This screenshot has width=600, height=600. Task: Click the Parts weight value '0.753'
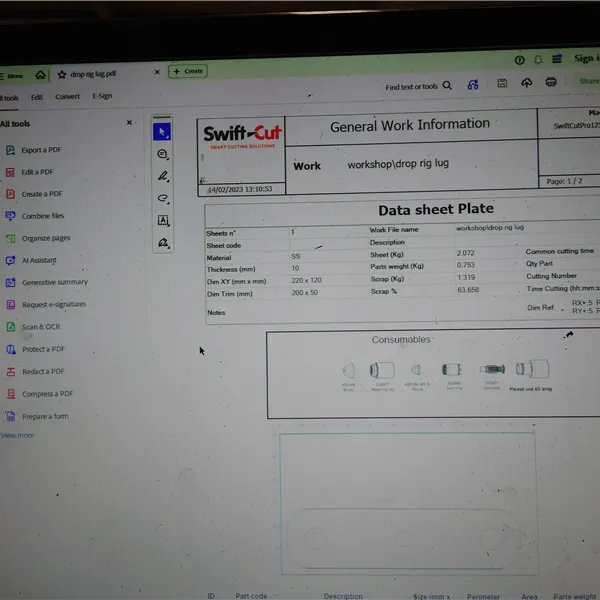[465, 265]
